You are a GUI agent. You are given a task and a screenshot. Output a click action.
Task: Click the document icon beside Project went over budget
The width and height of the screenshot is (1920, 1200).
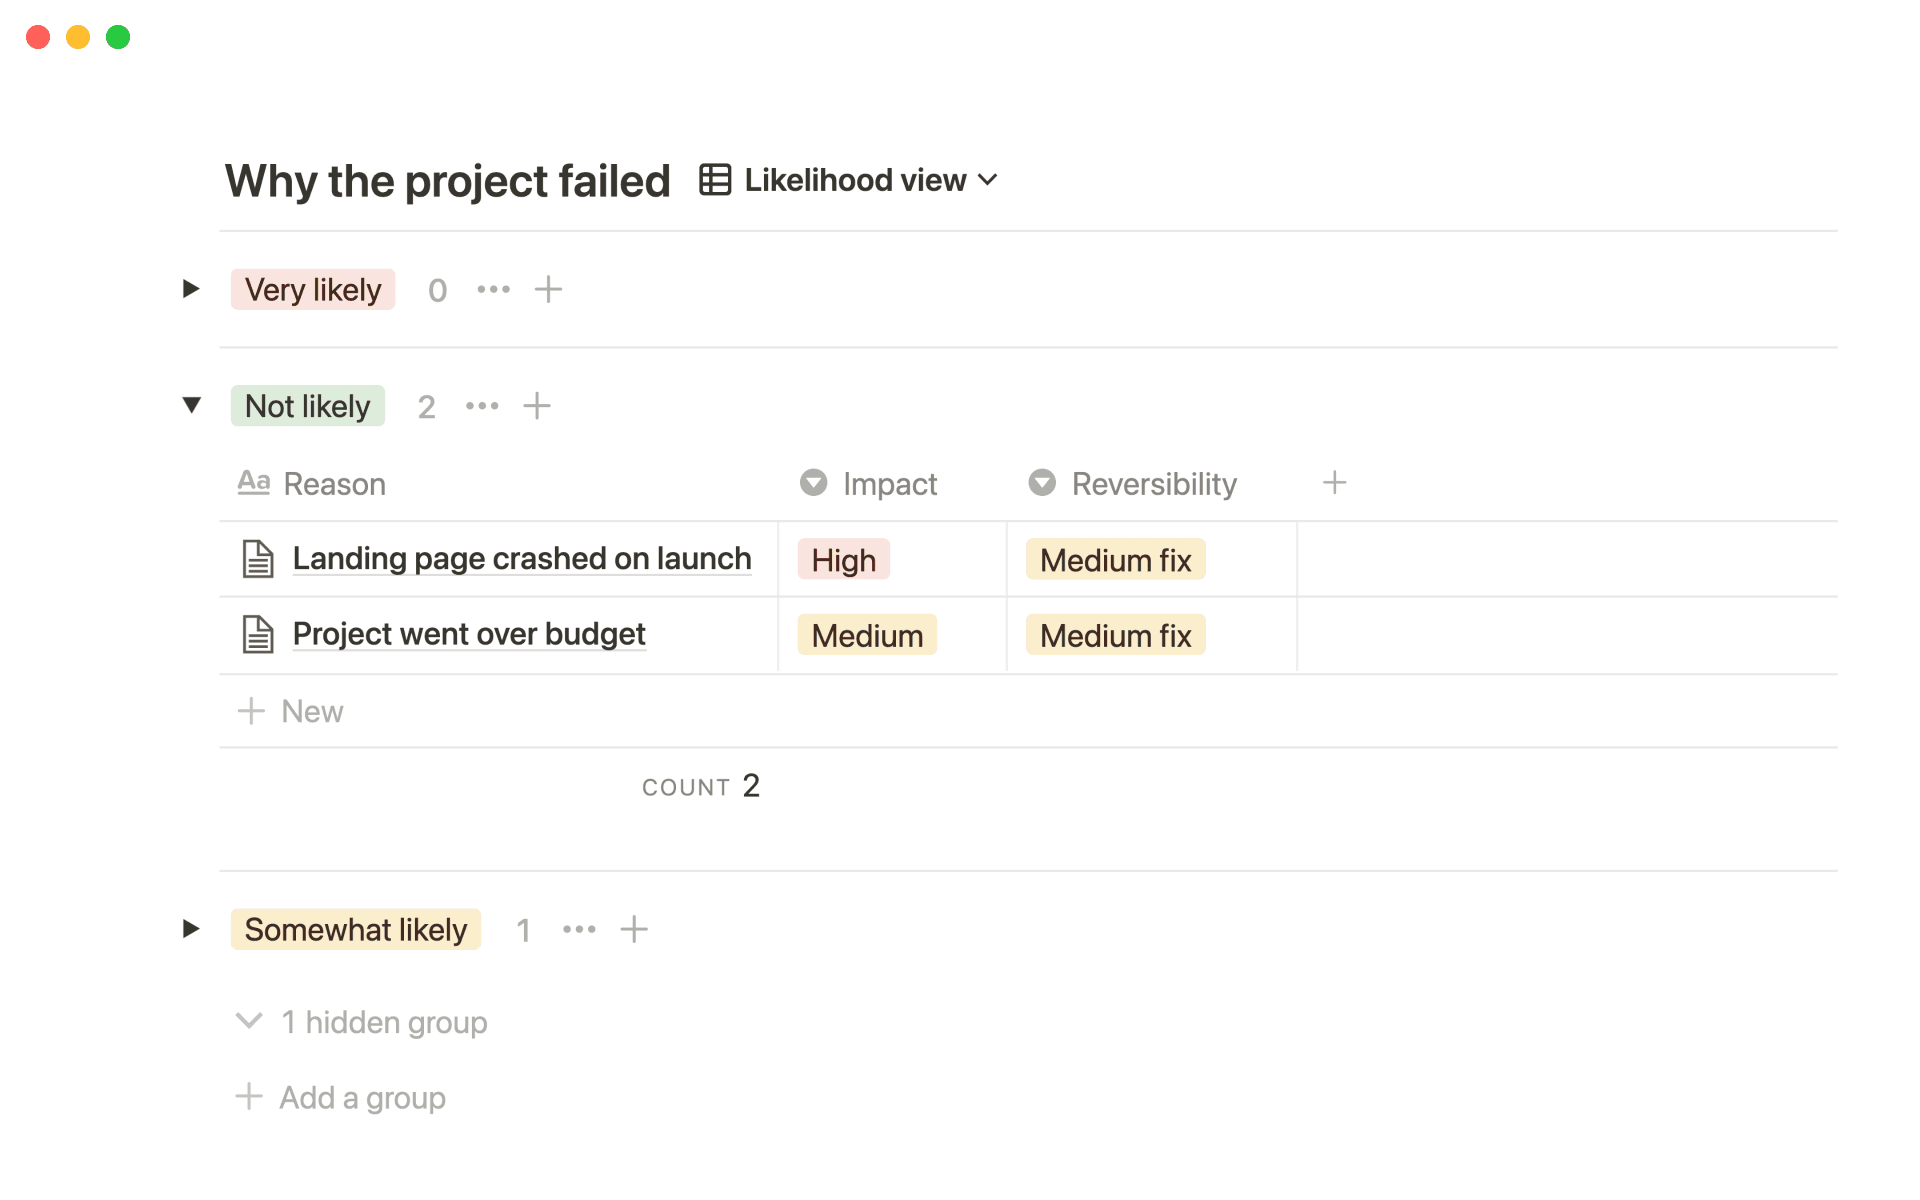point(257,634)
